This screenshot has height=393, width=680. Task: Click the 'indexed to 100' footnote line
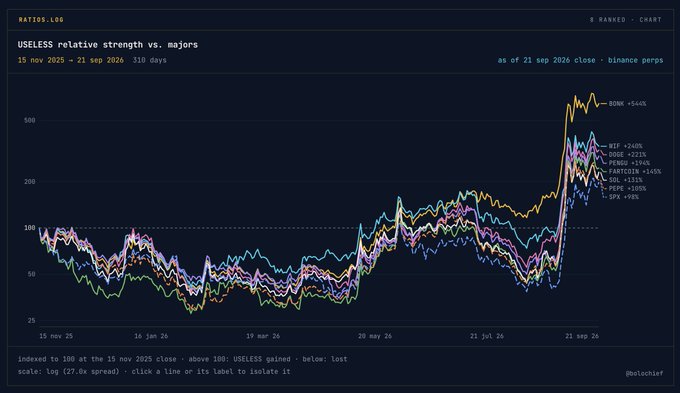point(183,359)
